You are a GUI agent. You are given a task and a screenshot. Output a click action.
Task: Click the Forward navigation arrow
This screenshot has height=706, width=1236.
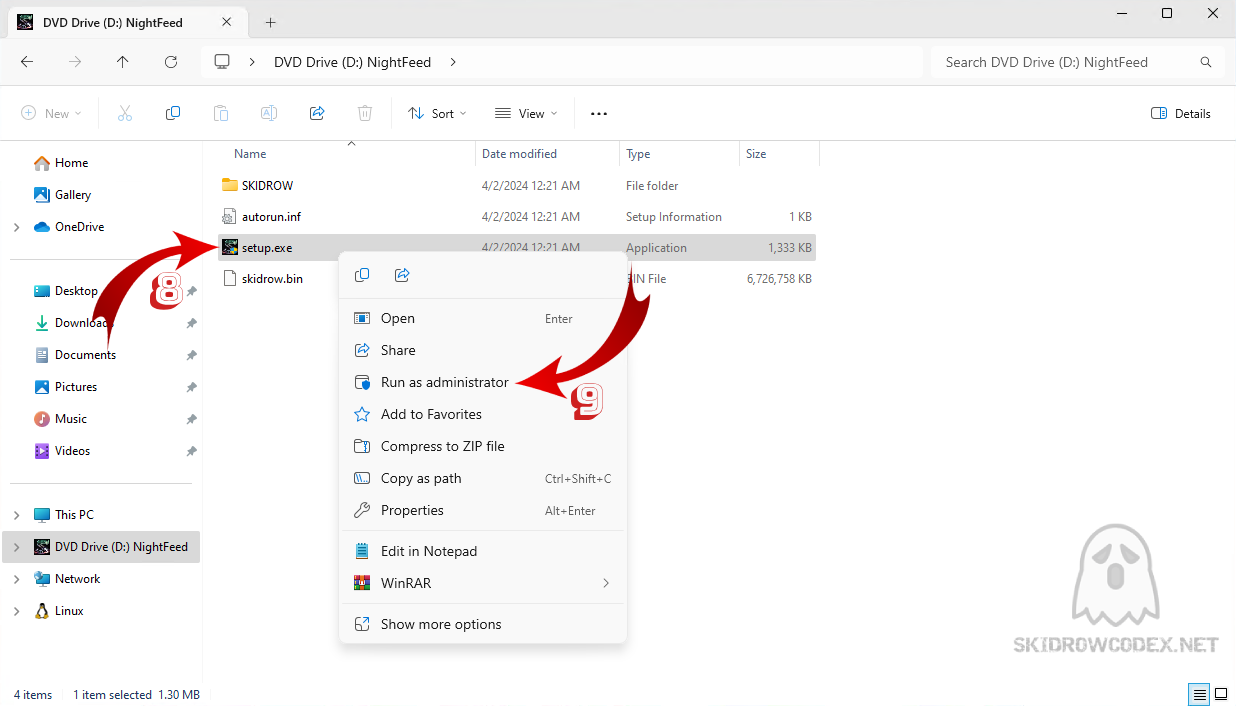[75, 62]
